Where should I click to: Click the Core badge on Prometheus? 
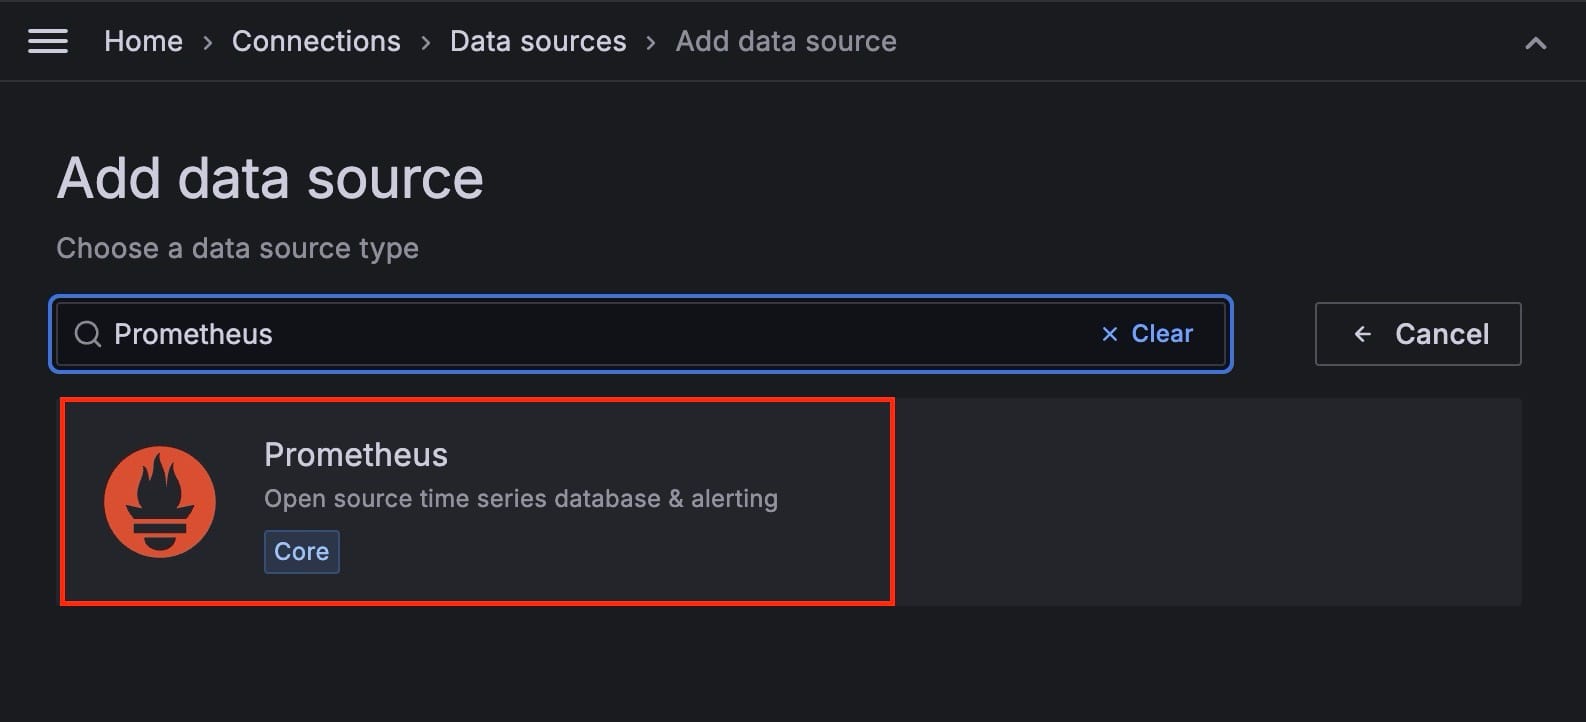pos(302,552)
